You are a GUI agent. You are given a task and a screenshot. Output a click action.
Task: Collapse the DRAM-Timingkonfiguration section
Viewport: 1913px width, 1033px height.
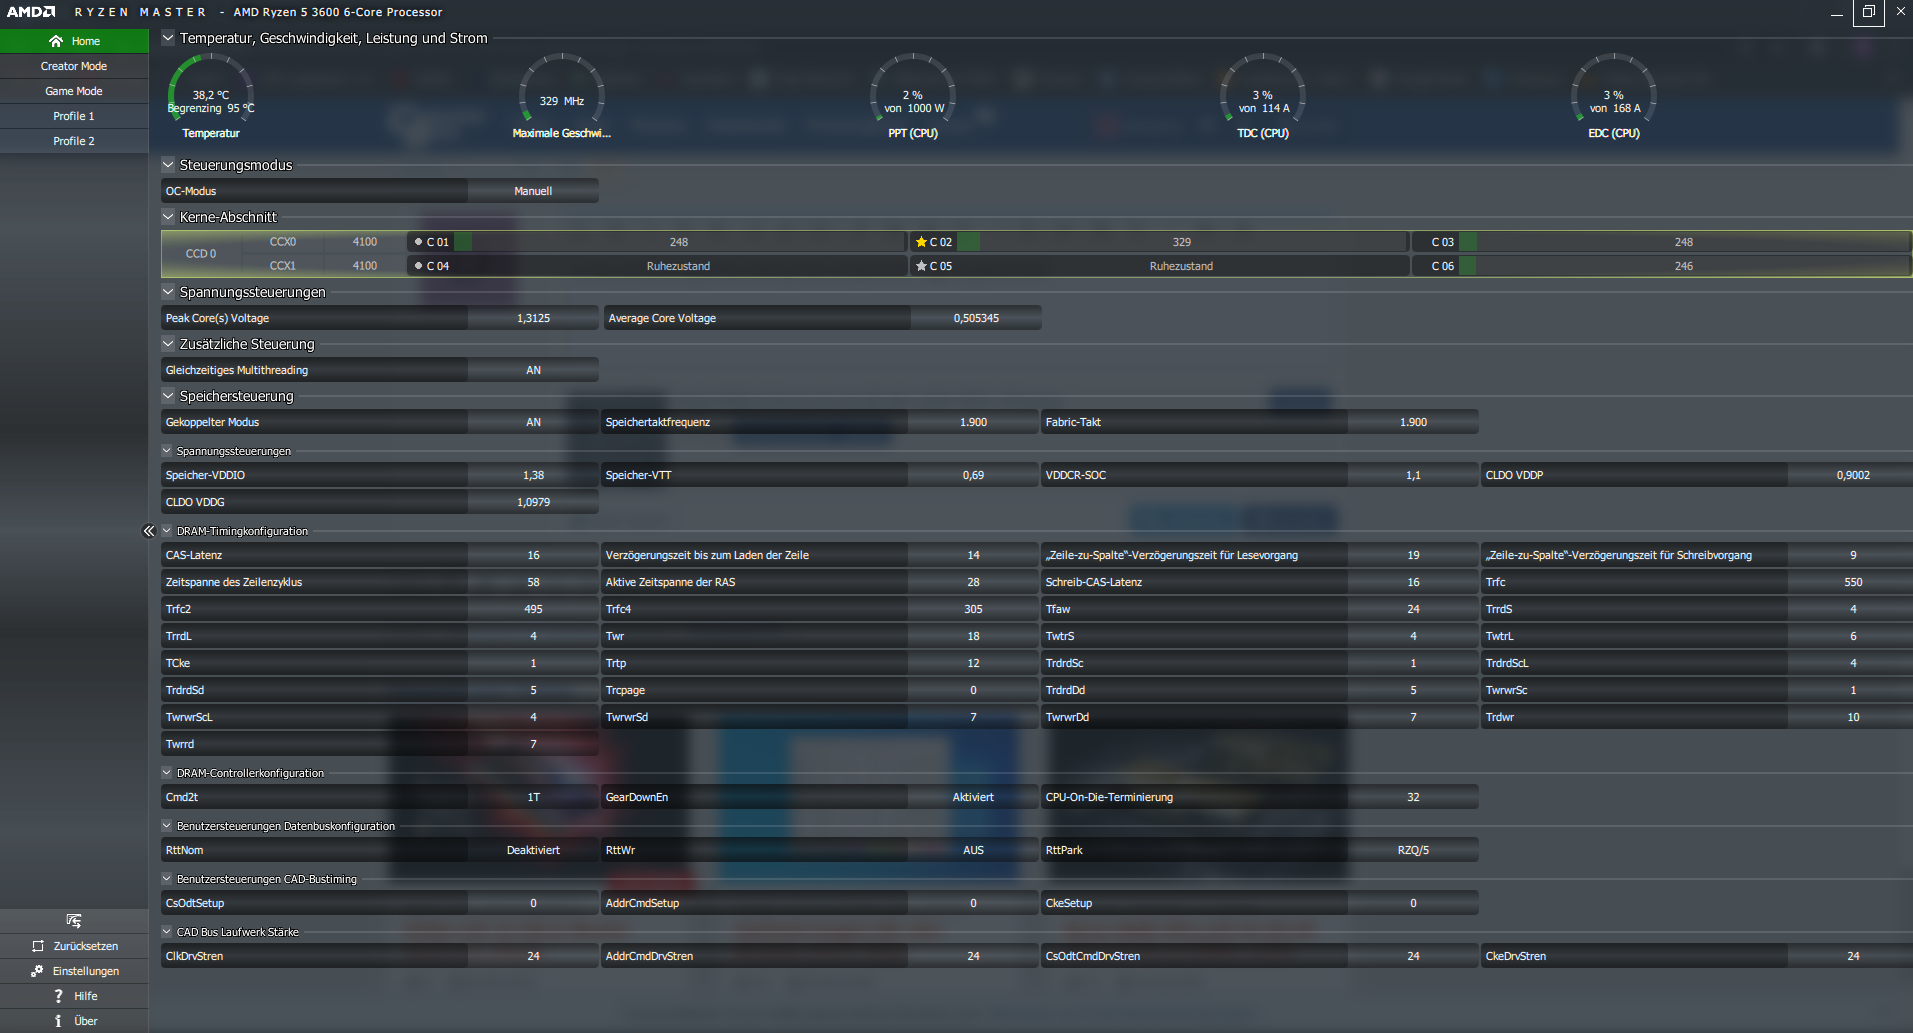coord(167,531)
